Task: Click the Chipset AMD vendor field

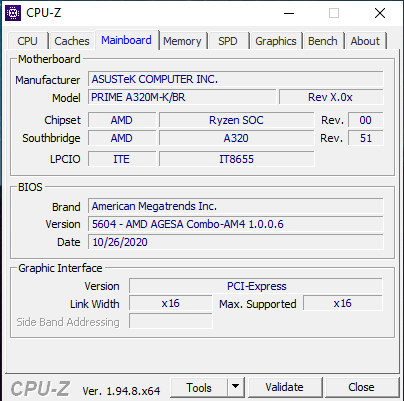Action: point(122,120)
